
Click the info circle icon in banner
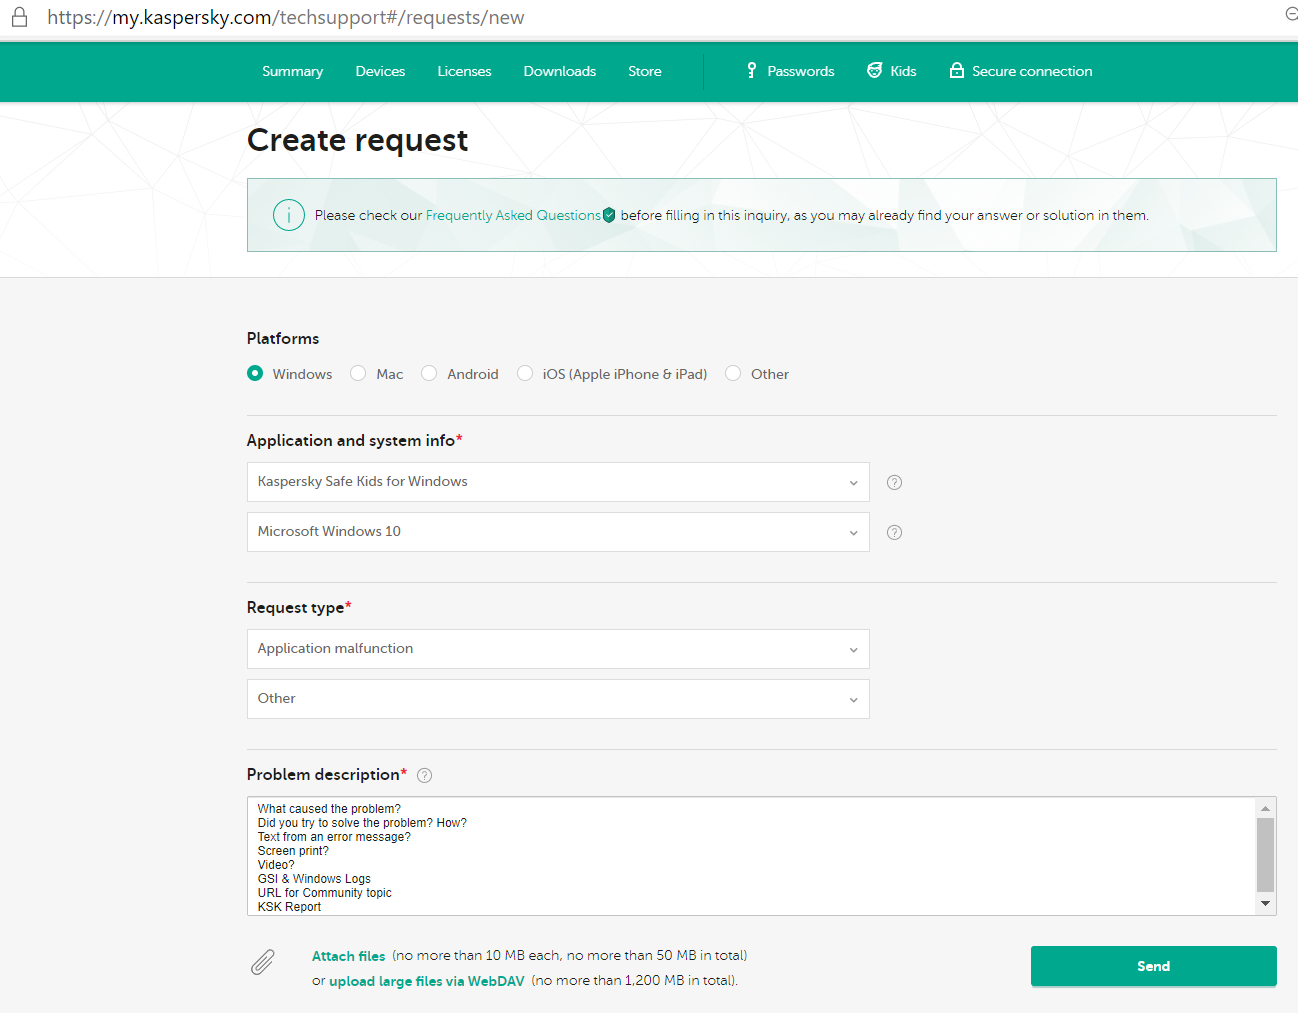[x=289, y=215]
